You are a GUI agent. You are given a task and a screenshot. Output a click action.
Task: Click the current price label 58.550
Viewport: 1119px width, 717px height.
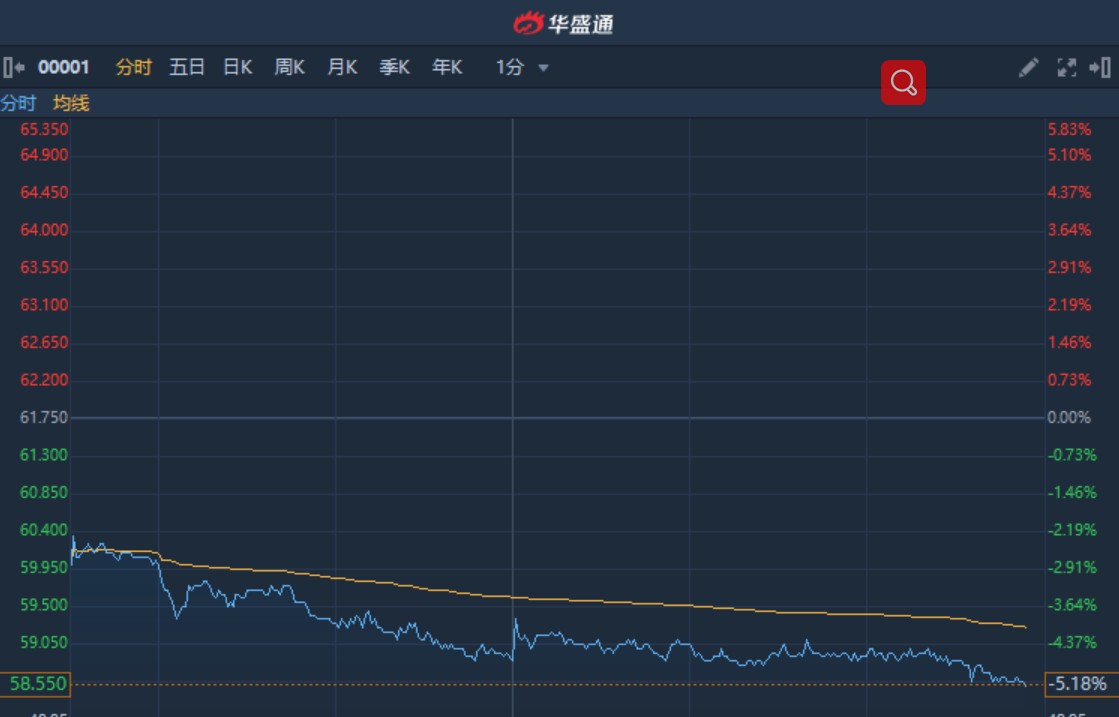(x=36, y=684)
